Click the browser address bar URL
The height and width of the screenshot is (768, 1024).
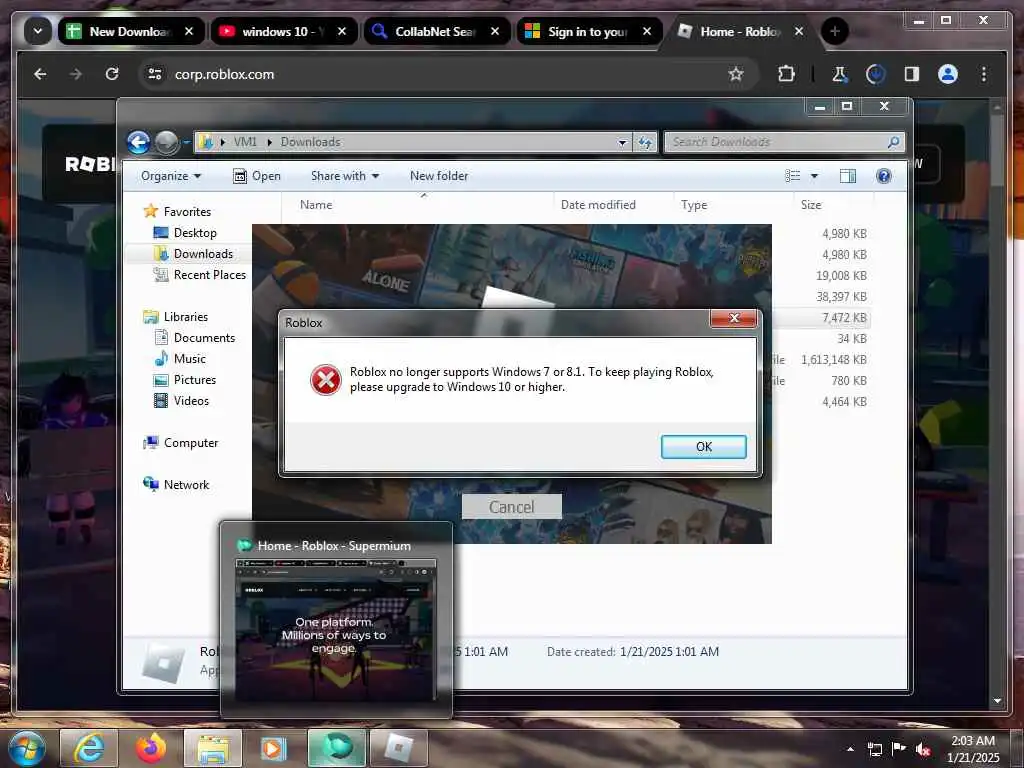pos(224,74)
